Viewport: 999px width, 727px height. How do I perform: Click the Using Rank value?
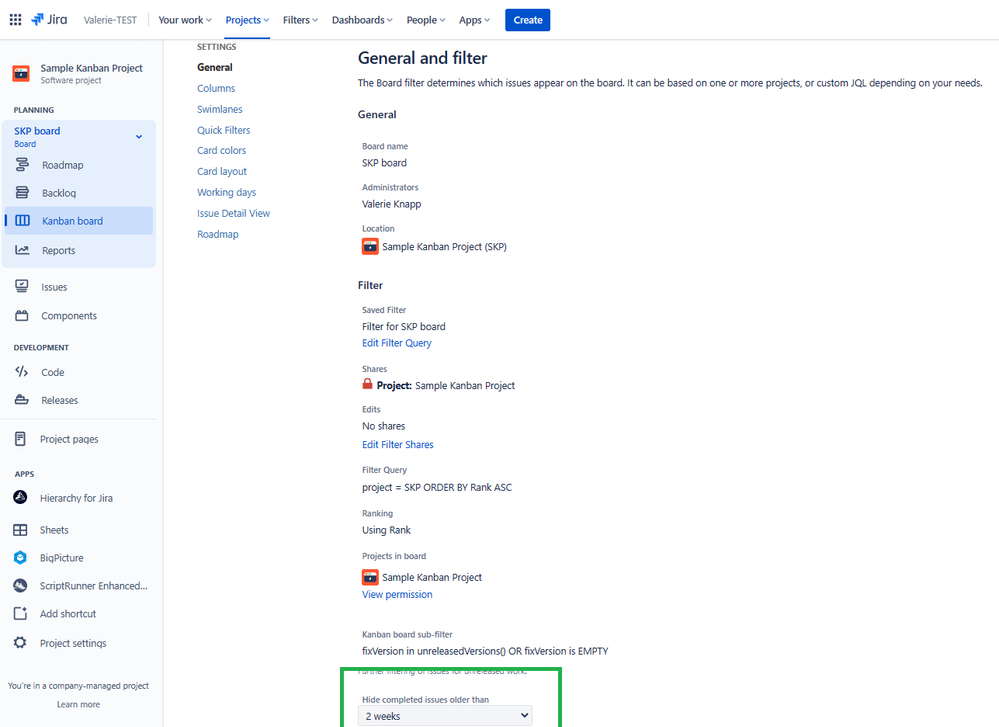point(386,530)
